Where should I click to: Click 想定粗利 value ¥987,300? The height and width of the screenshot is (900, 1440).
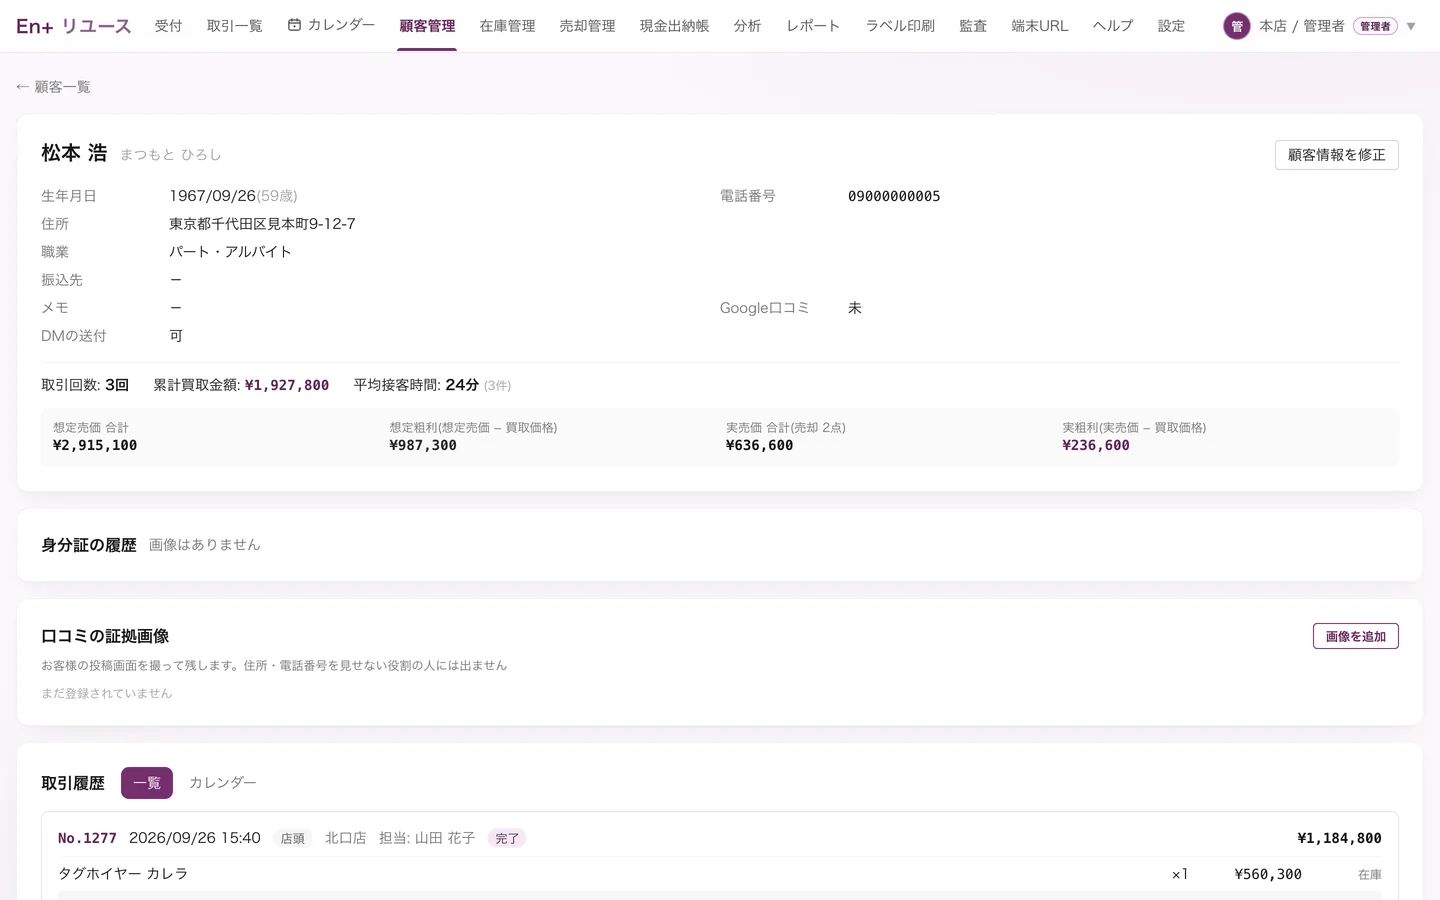pyautogui.click(x=423, y=446)
